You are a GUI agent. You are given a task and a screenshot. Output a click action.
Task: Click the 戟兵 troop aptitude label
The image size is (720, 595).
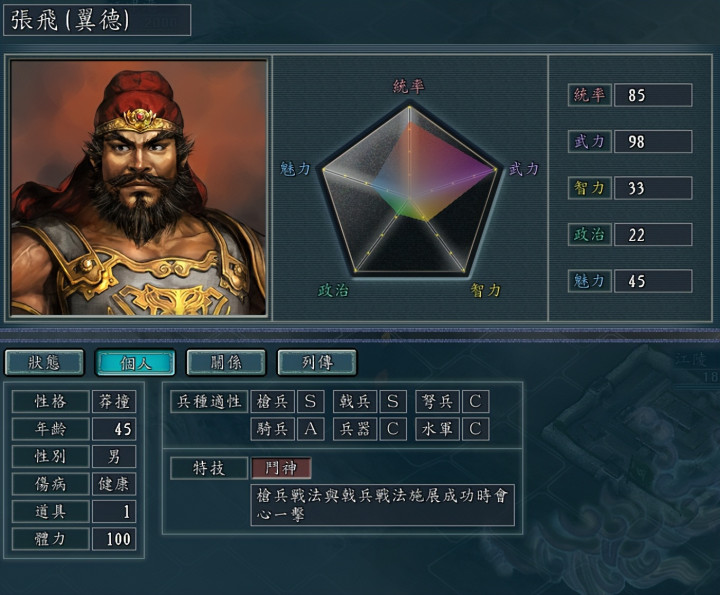pos(355,402)
